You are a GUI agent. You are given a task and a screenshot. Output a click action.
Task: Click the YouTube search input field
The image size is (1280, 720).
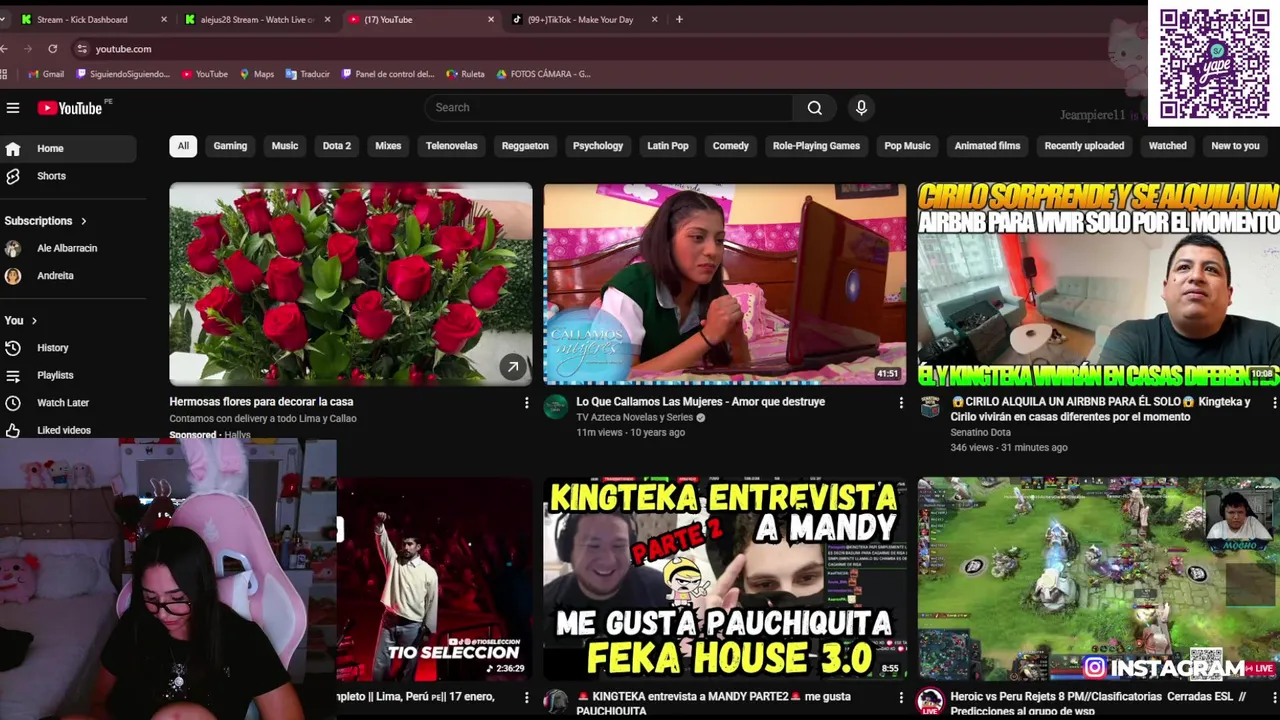click(x=609, y=108)
